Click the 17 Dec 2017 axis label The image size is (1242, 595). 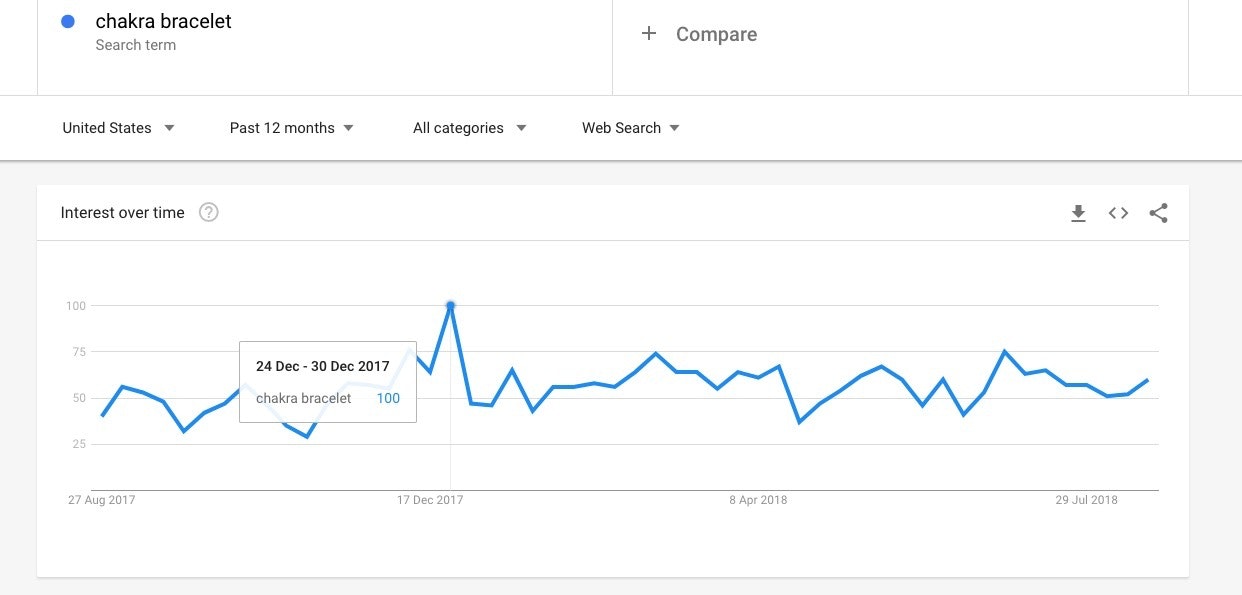(x=430, y=500)
